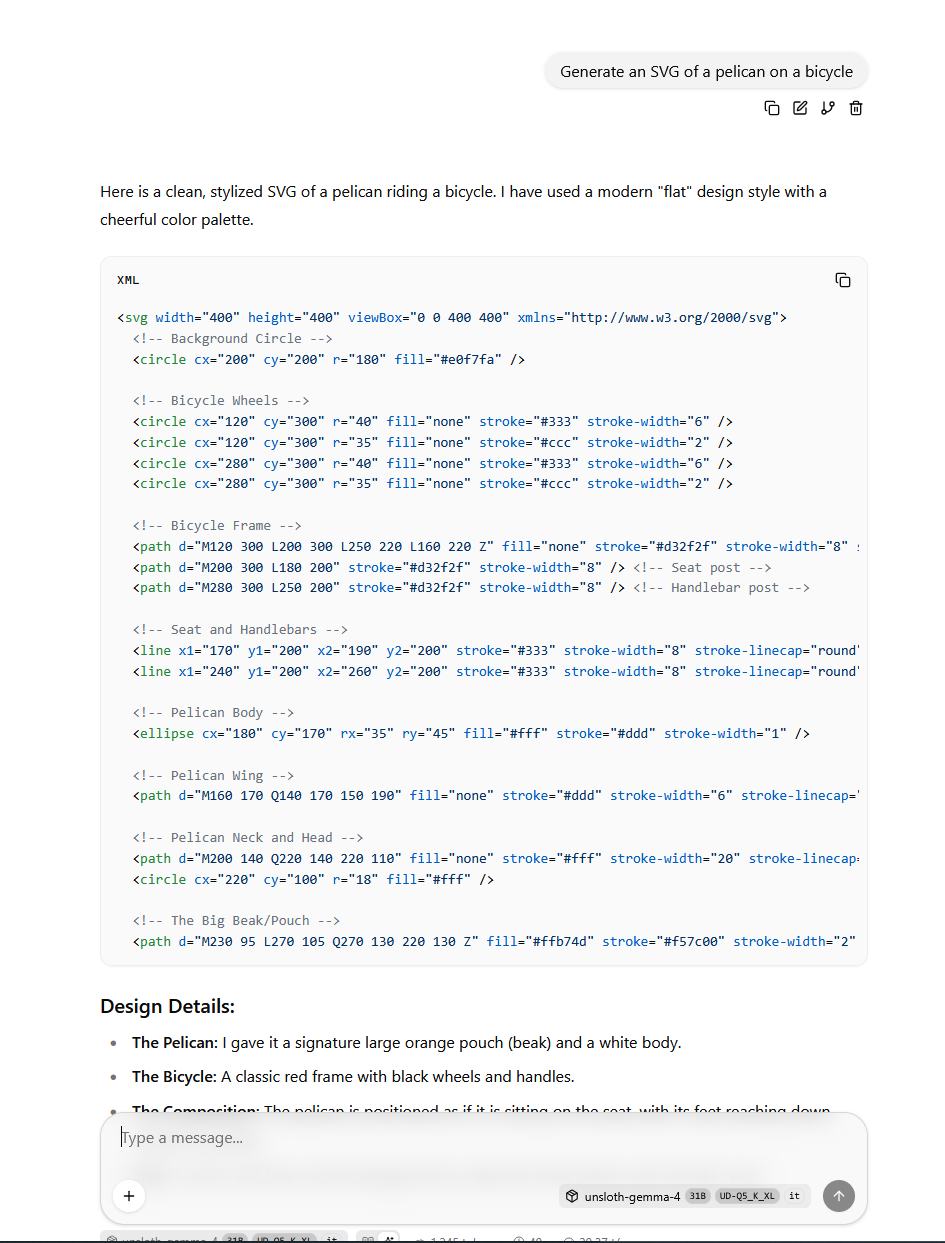The width and height of the screenshot is (945, 1243).
Task: Click the '<!-- Pelican Wing -->' comment line
Action: [x=213, y=775]
